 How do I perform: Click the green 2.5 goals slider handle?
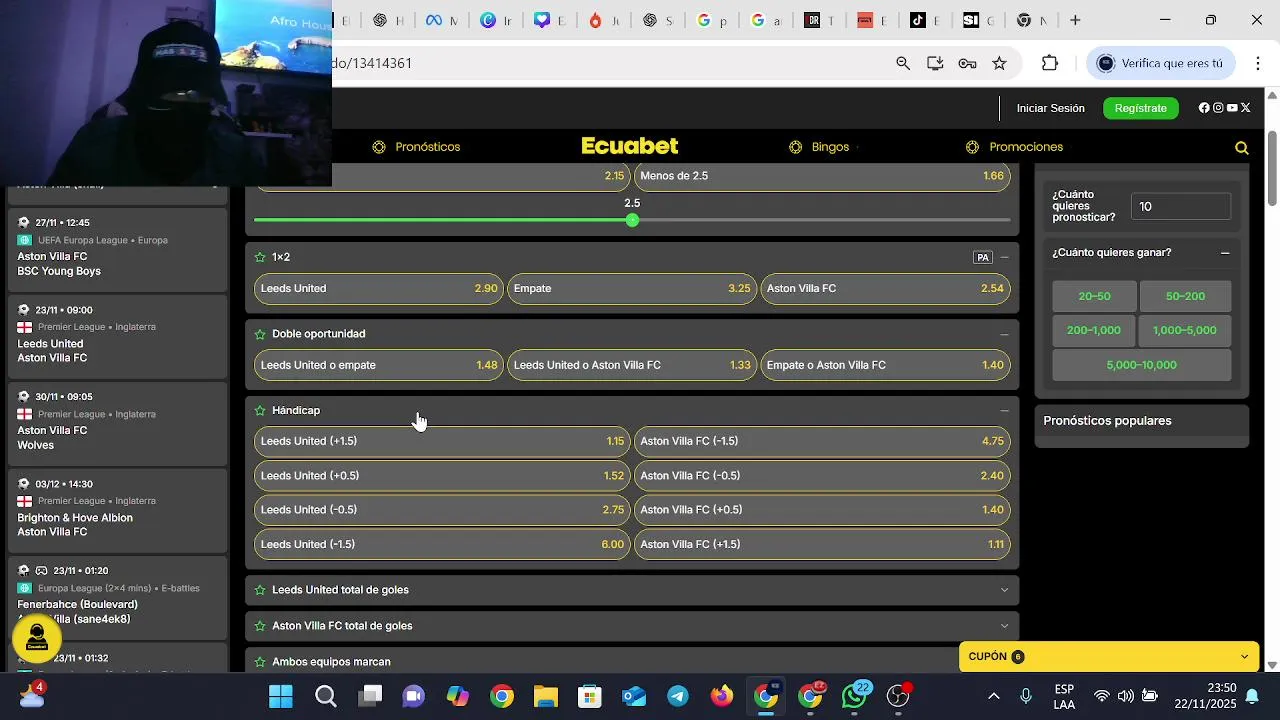(x=632, y=220)
